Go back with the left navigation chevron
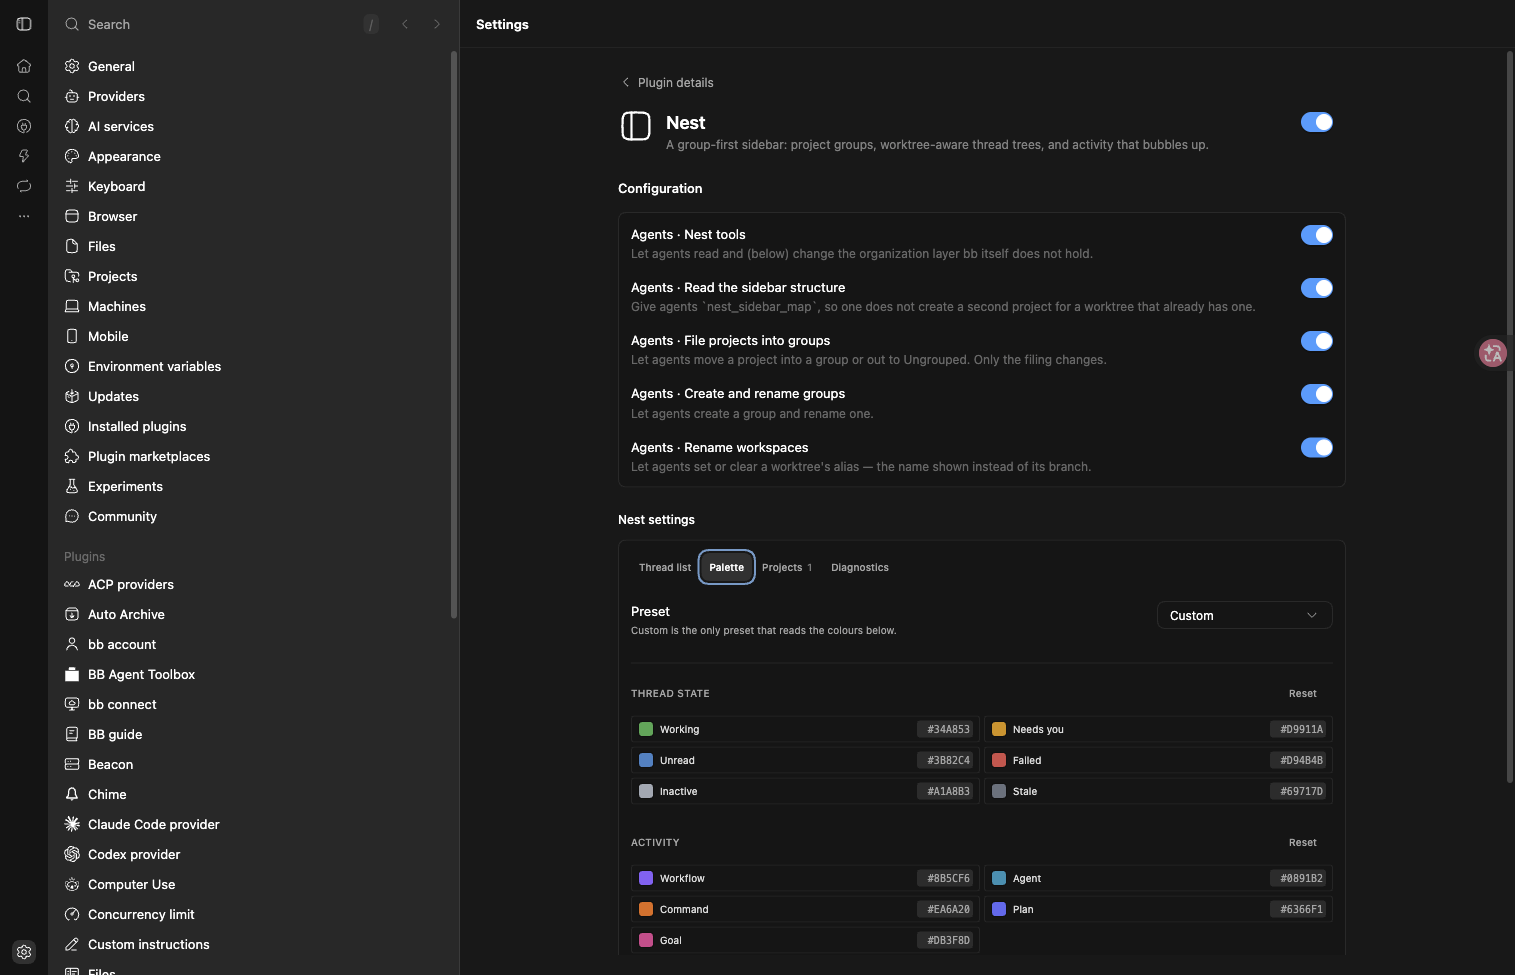The width and height of the screenshot is (1515, 975). (405, 24)
